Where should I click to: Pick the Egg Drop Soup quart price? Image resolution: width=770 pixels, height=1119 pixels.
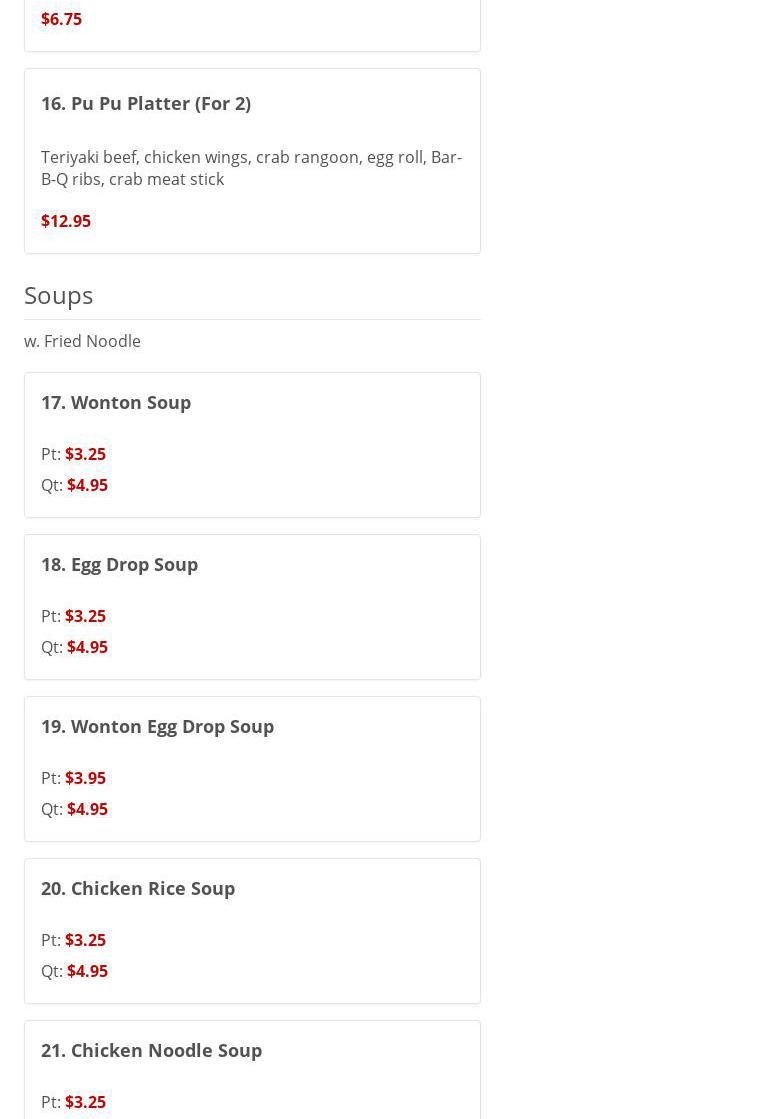coord(87,647)
